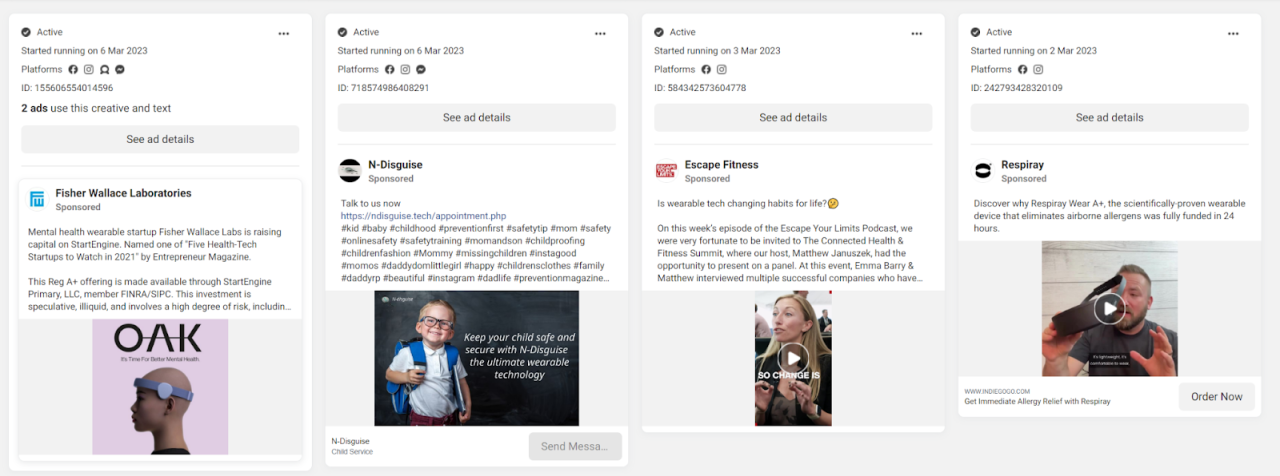Select ad ID 242793428320109 text

coord(1017,88)
